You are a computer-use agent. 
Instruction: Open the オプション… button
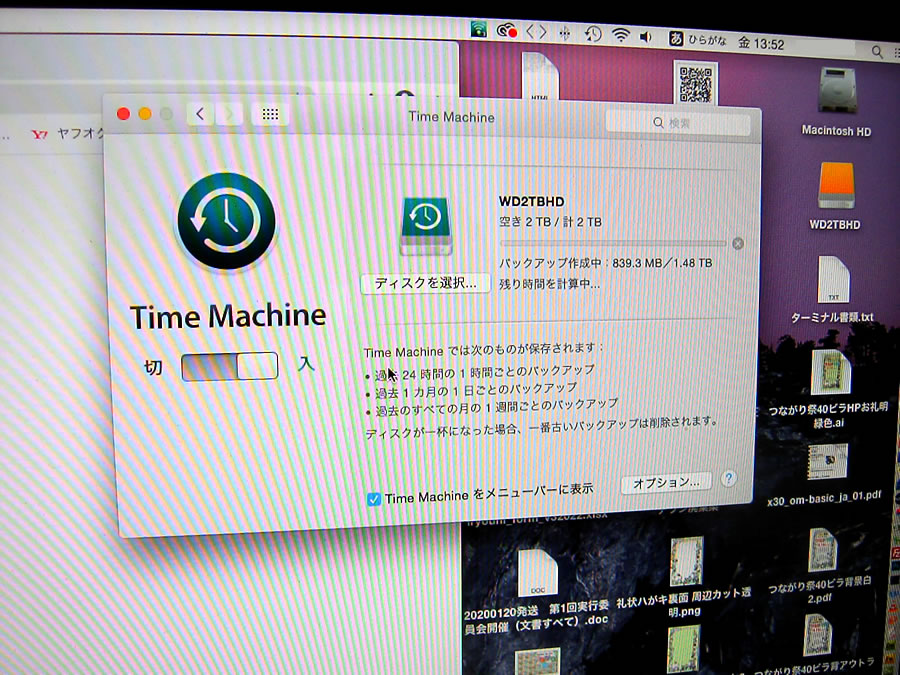[x=666, y=482]
